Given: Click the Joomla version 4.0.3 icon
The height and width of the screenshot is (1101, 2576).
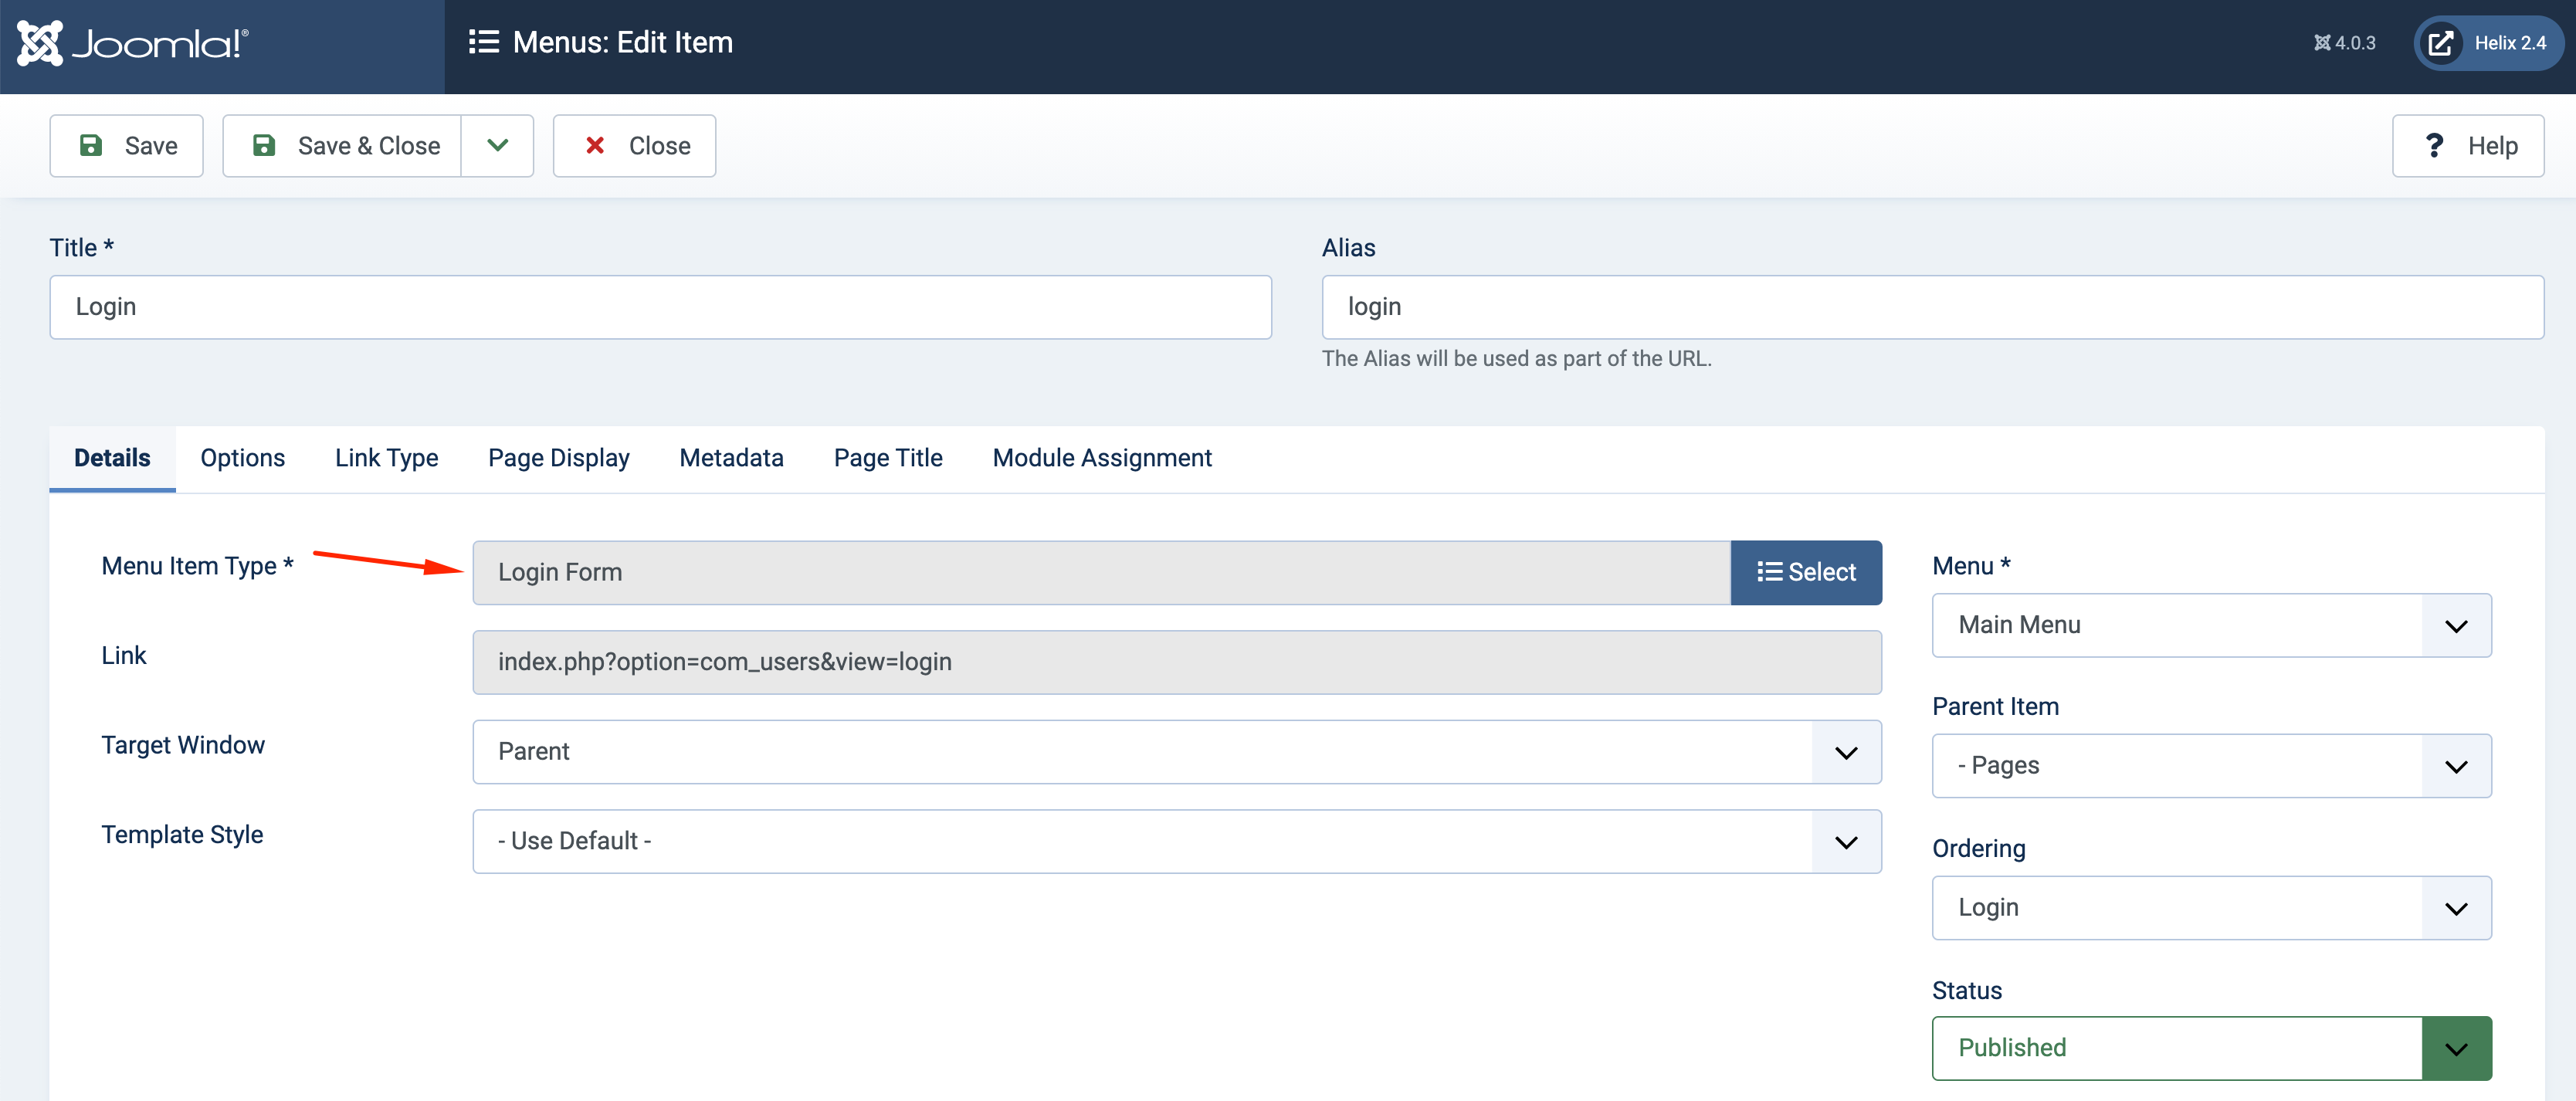Looking at the screenshot, I should (2322, 42).
